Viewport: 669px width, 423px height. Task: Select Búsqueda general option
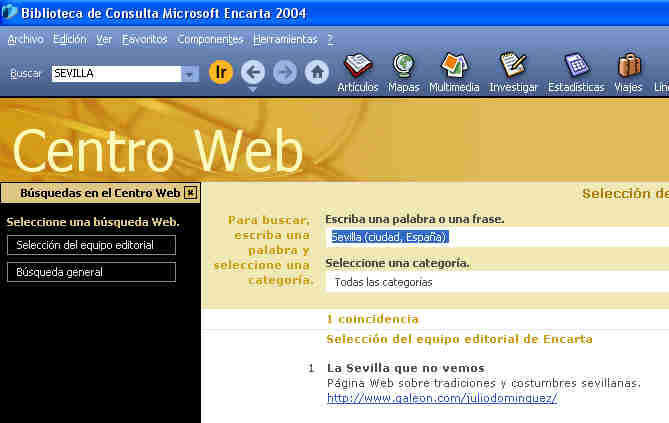point(91,272)
